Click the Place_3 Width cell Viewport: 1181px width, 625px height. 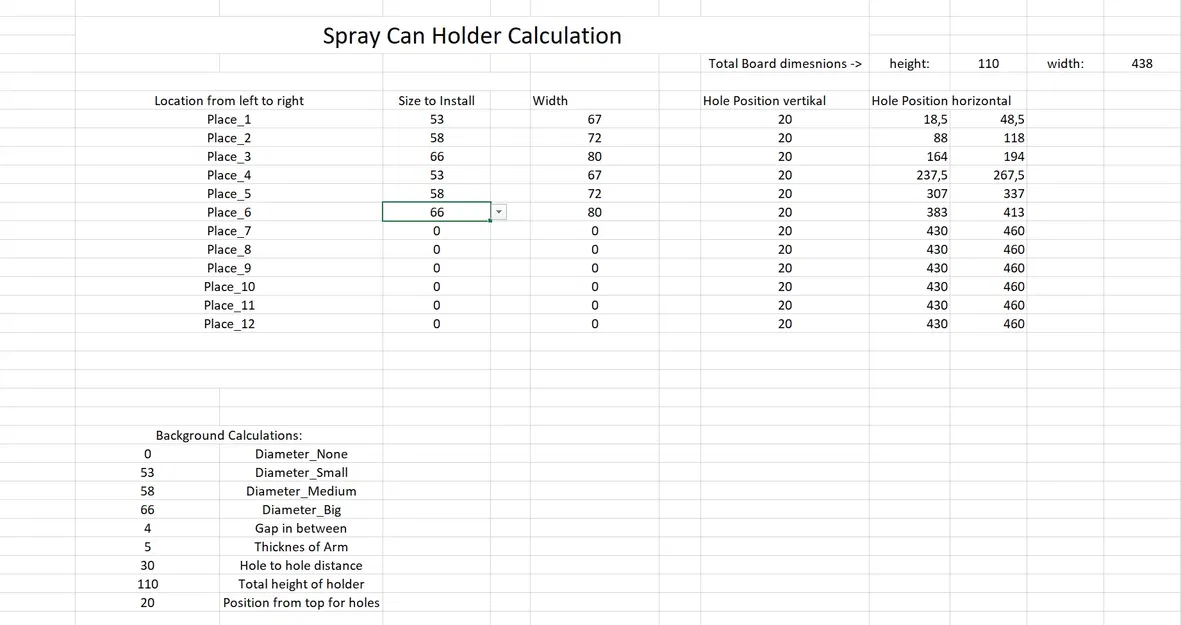pyautogui.click(x=594, y=156)
